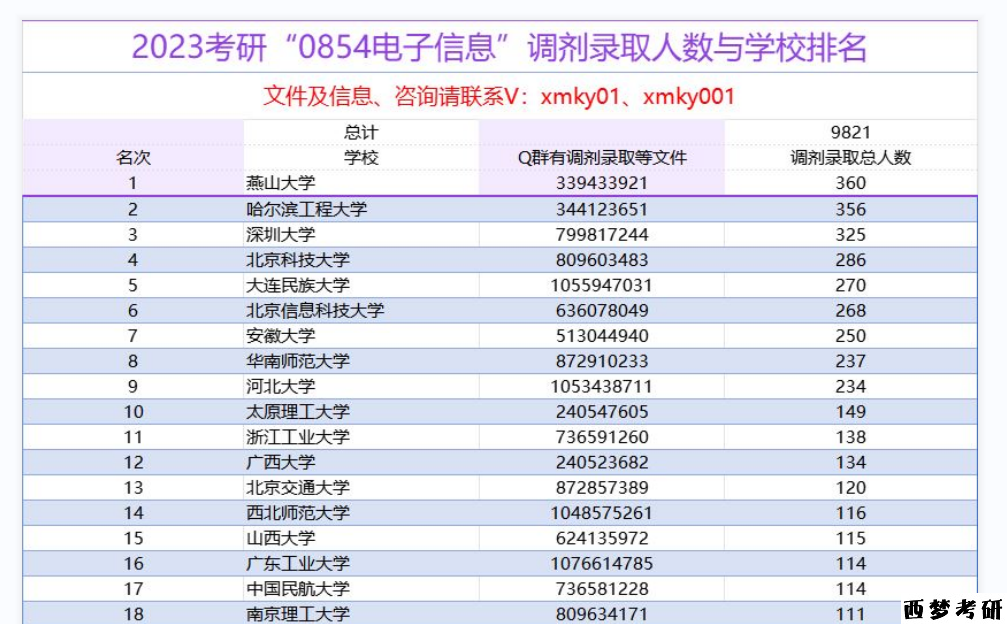Click the count "114" in 广东工业大学's row
This screenshot has width=1007, height=624.
click(850, 564)
